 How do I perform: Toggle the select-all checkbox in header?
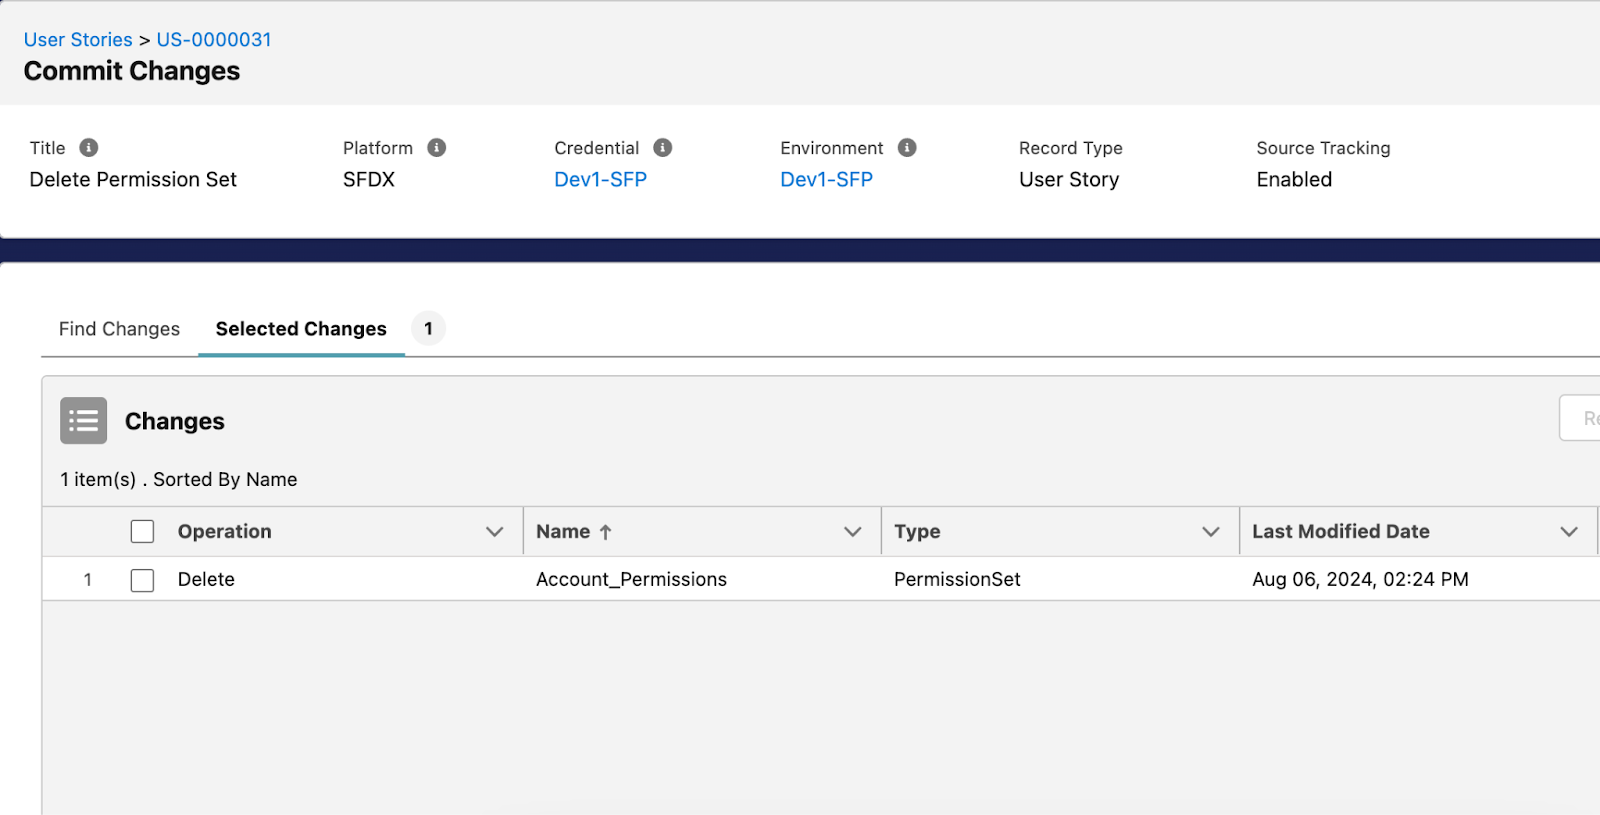coord(142,532)
